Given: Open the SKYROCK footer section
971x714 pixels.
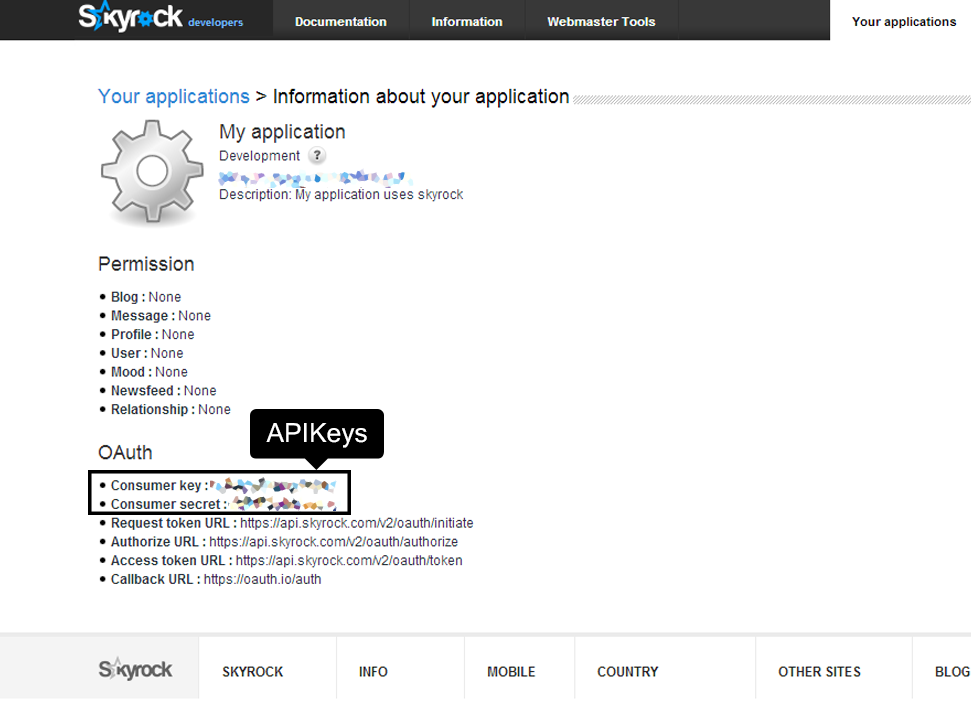Looking at the screenshot, I should tap(253, 672).
